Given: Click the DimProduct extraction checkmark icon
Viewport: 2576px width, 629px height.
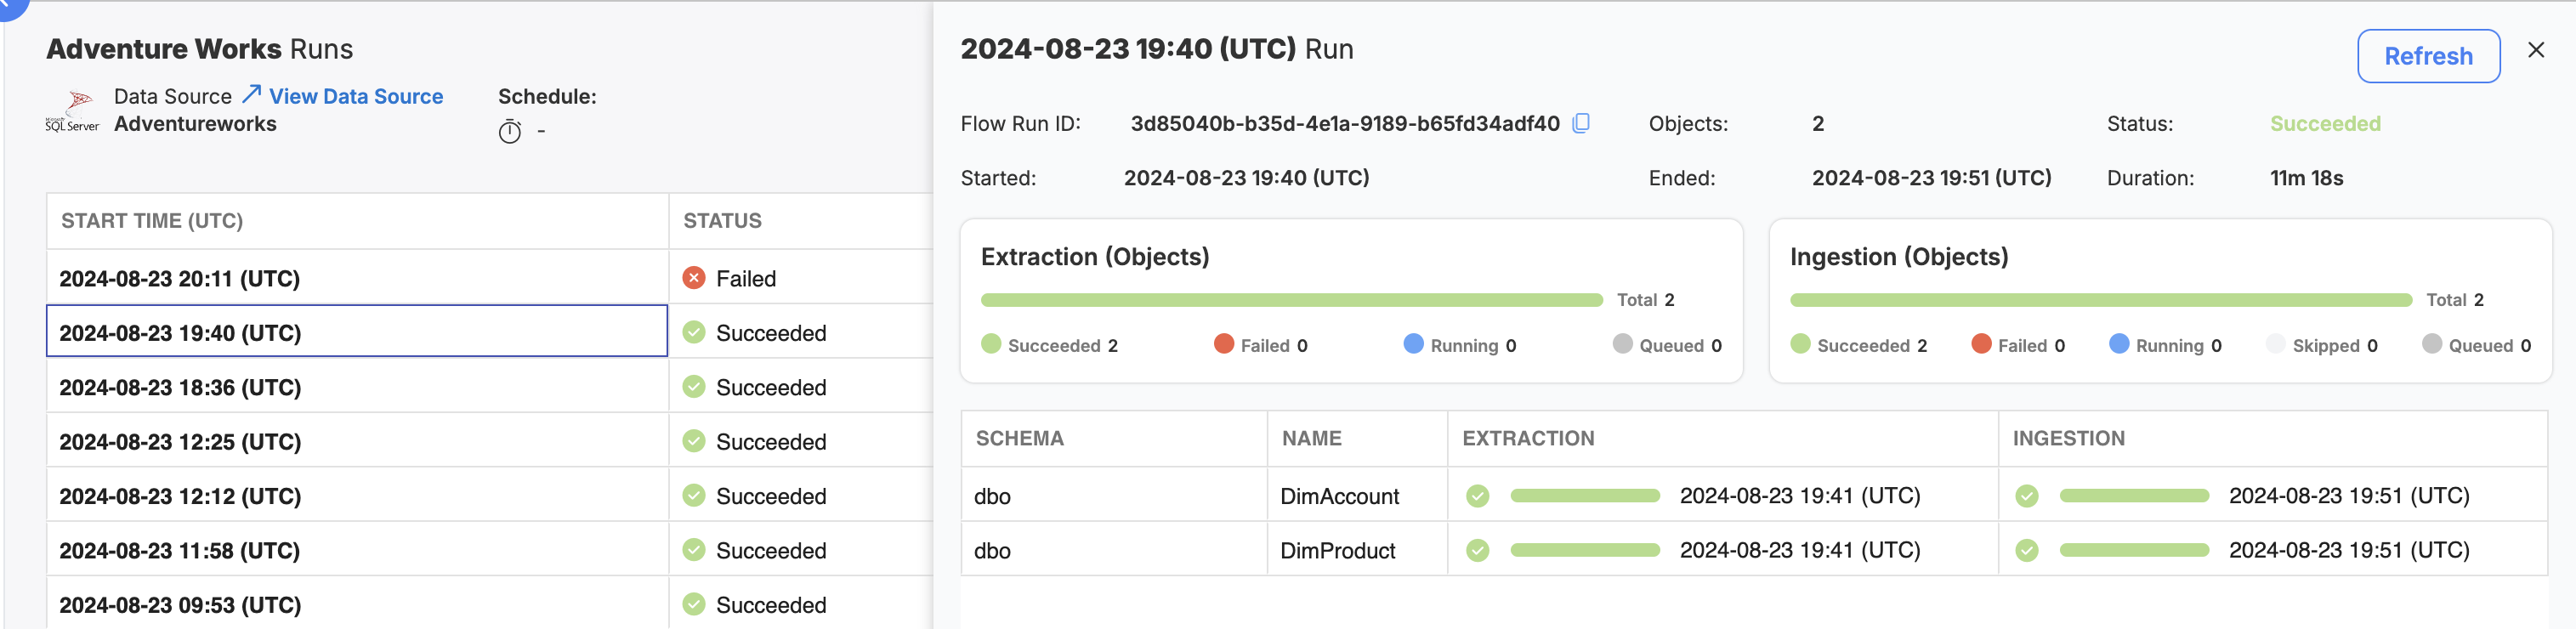Looking at the screenshot, I should [x=1478, y=550].
